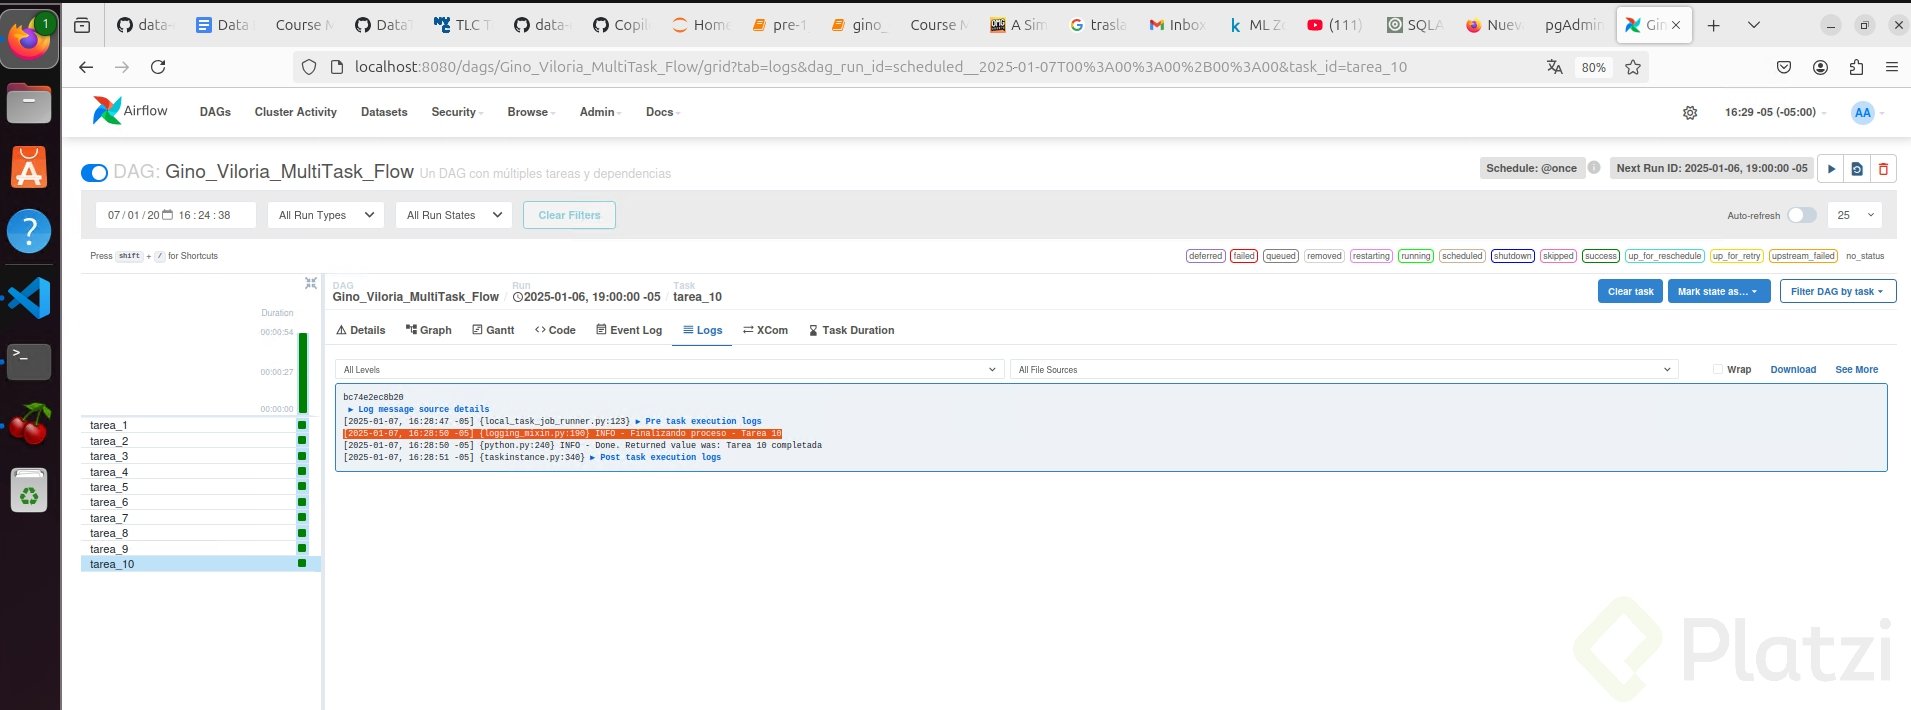The height and width of the screenshot is (710, 1911).
Task: Click the Pocket save icon in toolbar
Action: click(1784, 67)
